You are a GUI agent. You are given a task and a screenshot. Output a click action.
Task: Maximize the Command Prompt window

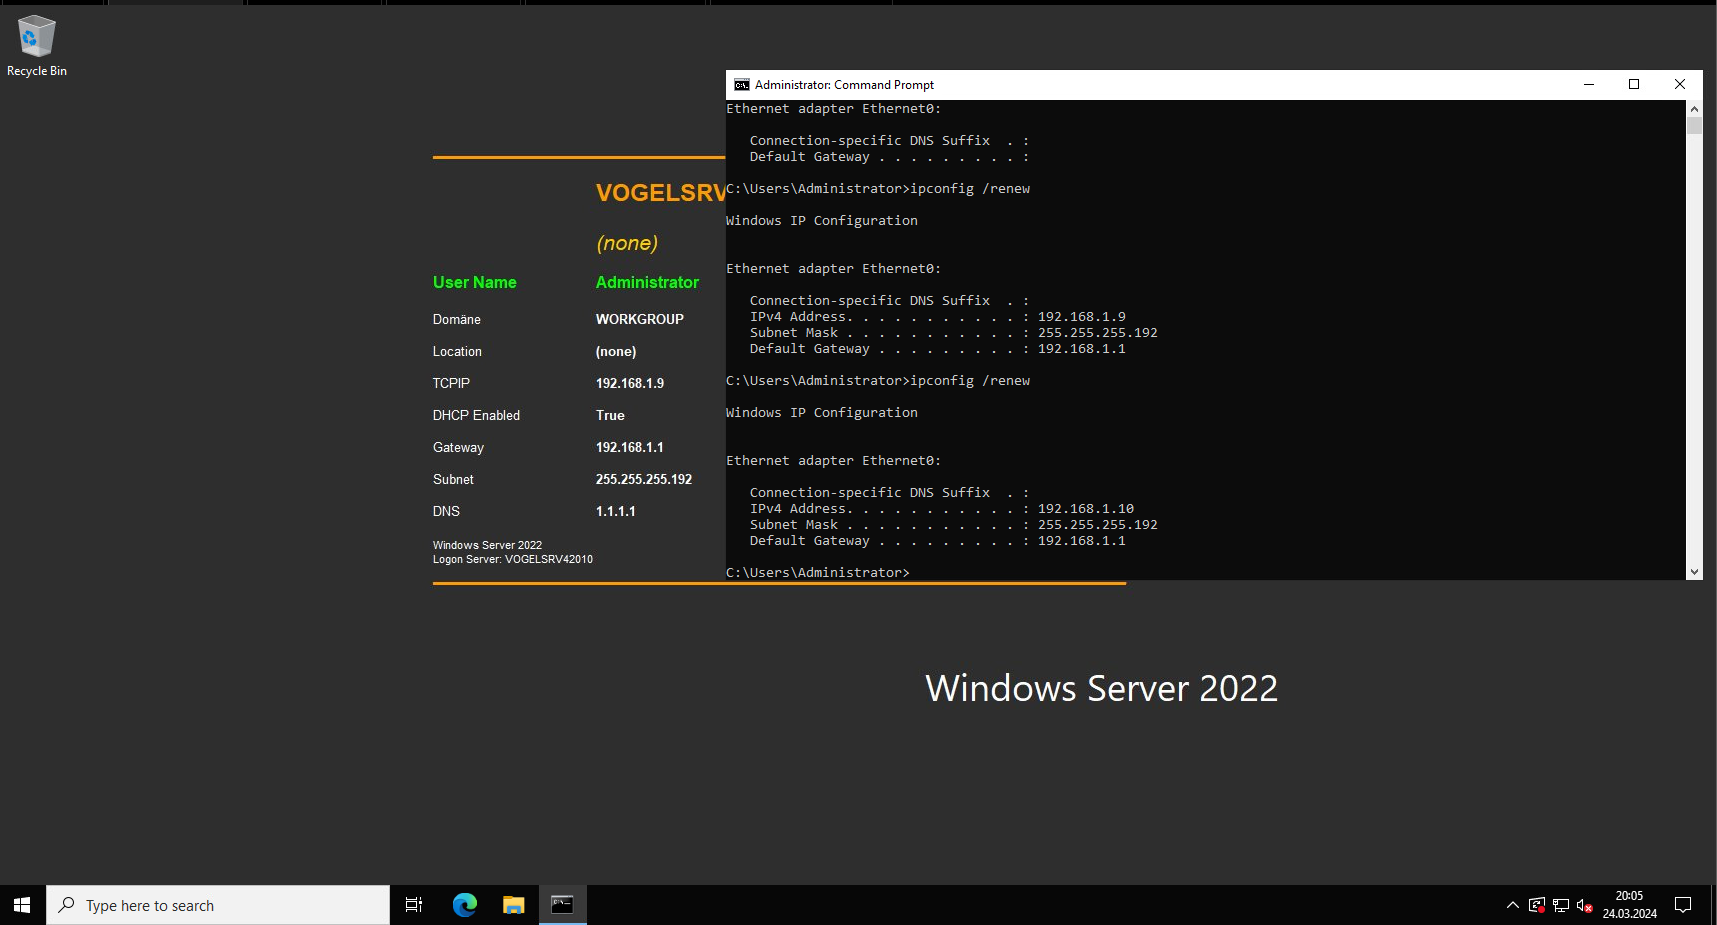pos(1634,85)
